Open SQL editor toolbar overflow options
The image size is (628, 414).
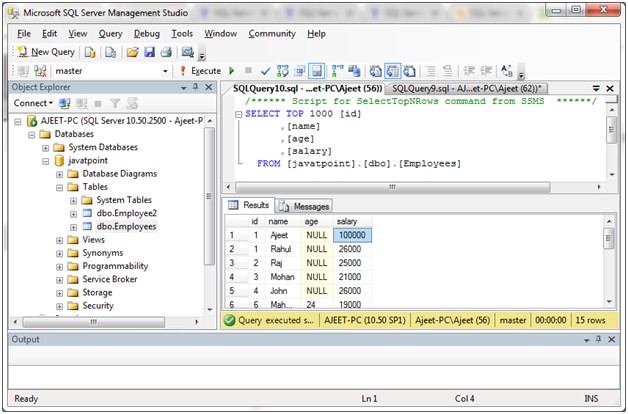(x=521, y=74)
